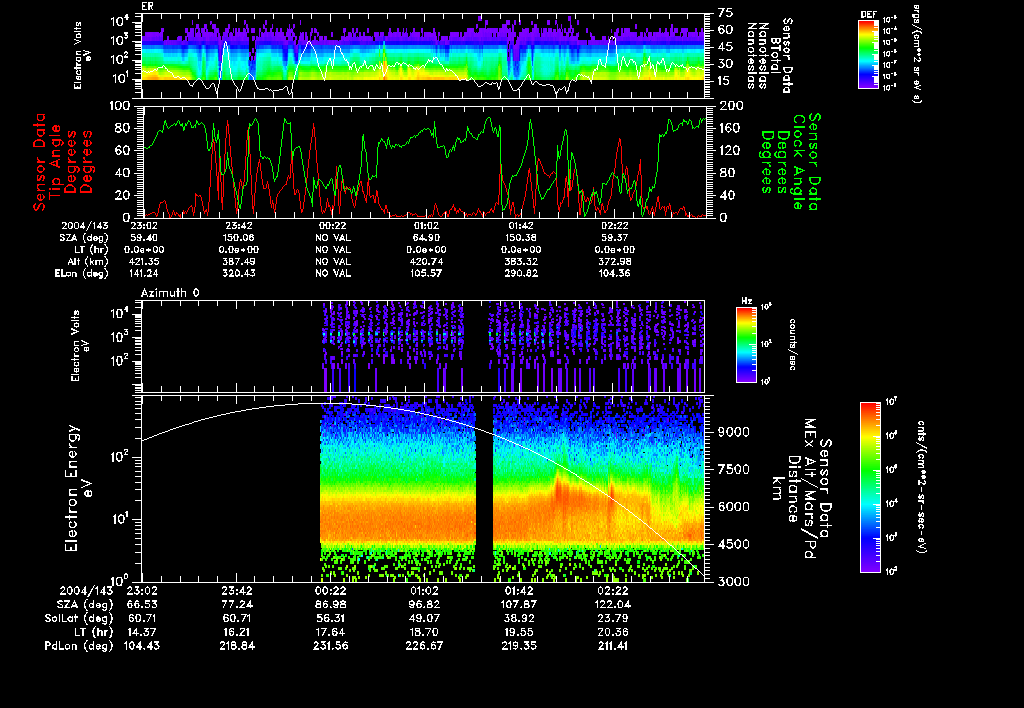Click 01:02 tick under the tip angle plot
Viewport: 1024px width, 708px height.
pos(425,227)
